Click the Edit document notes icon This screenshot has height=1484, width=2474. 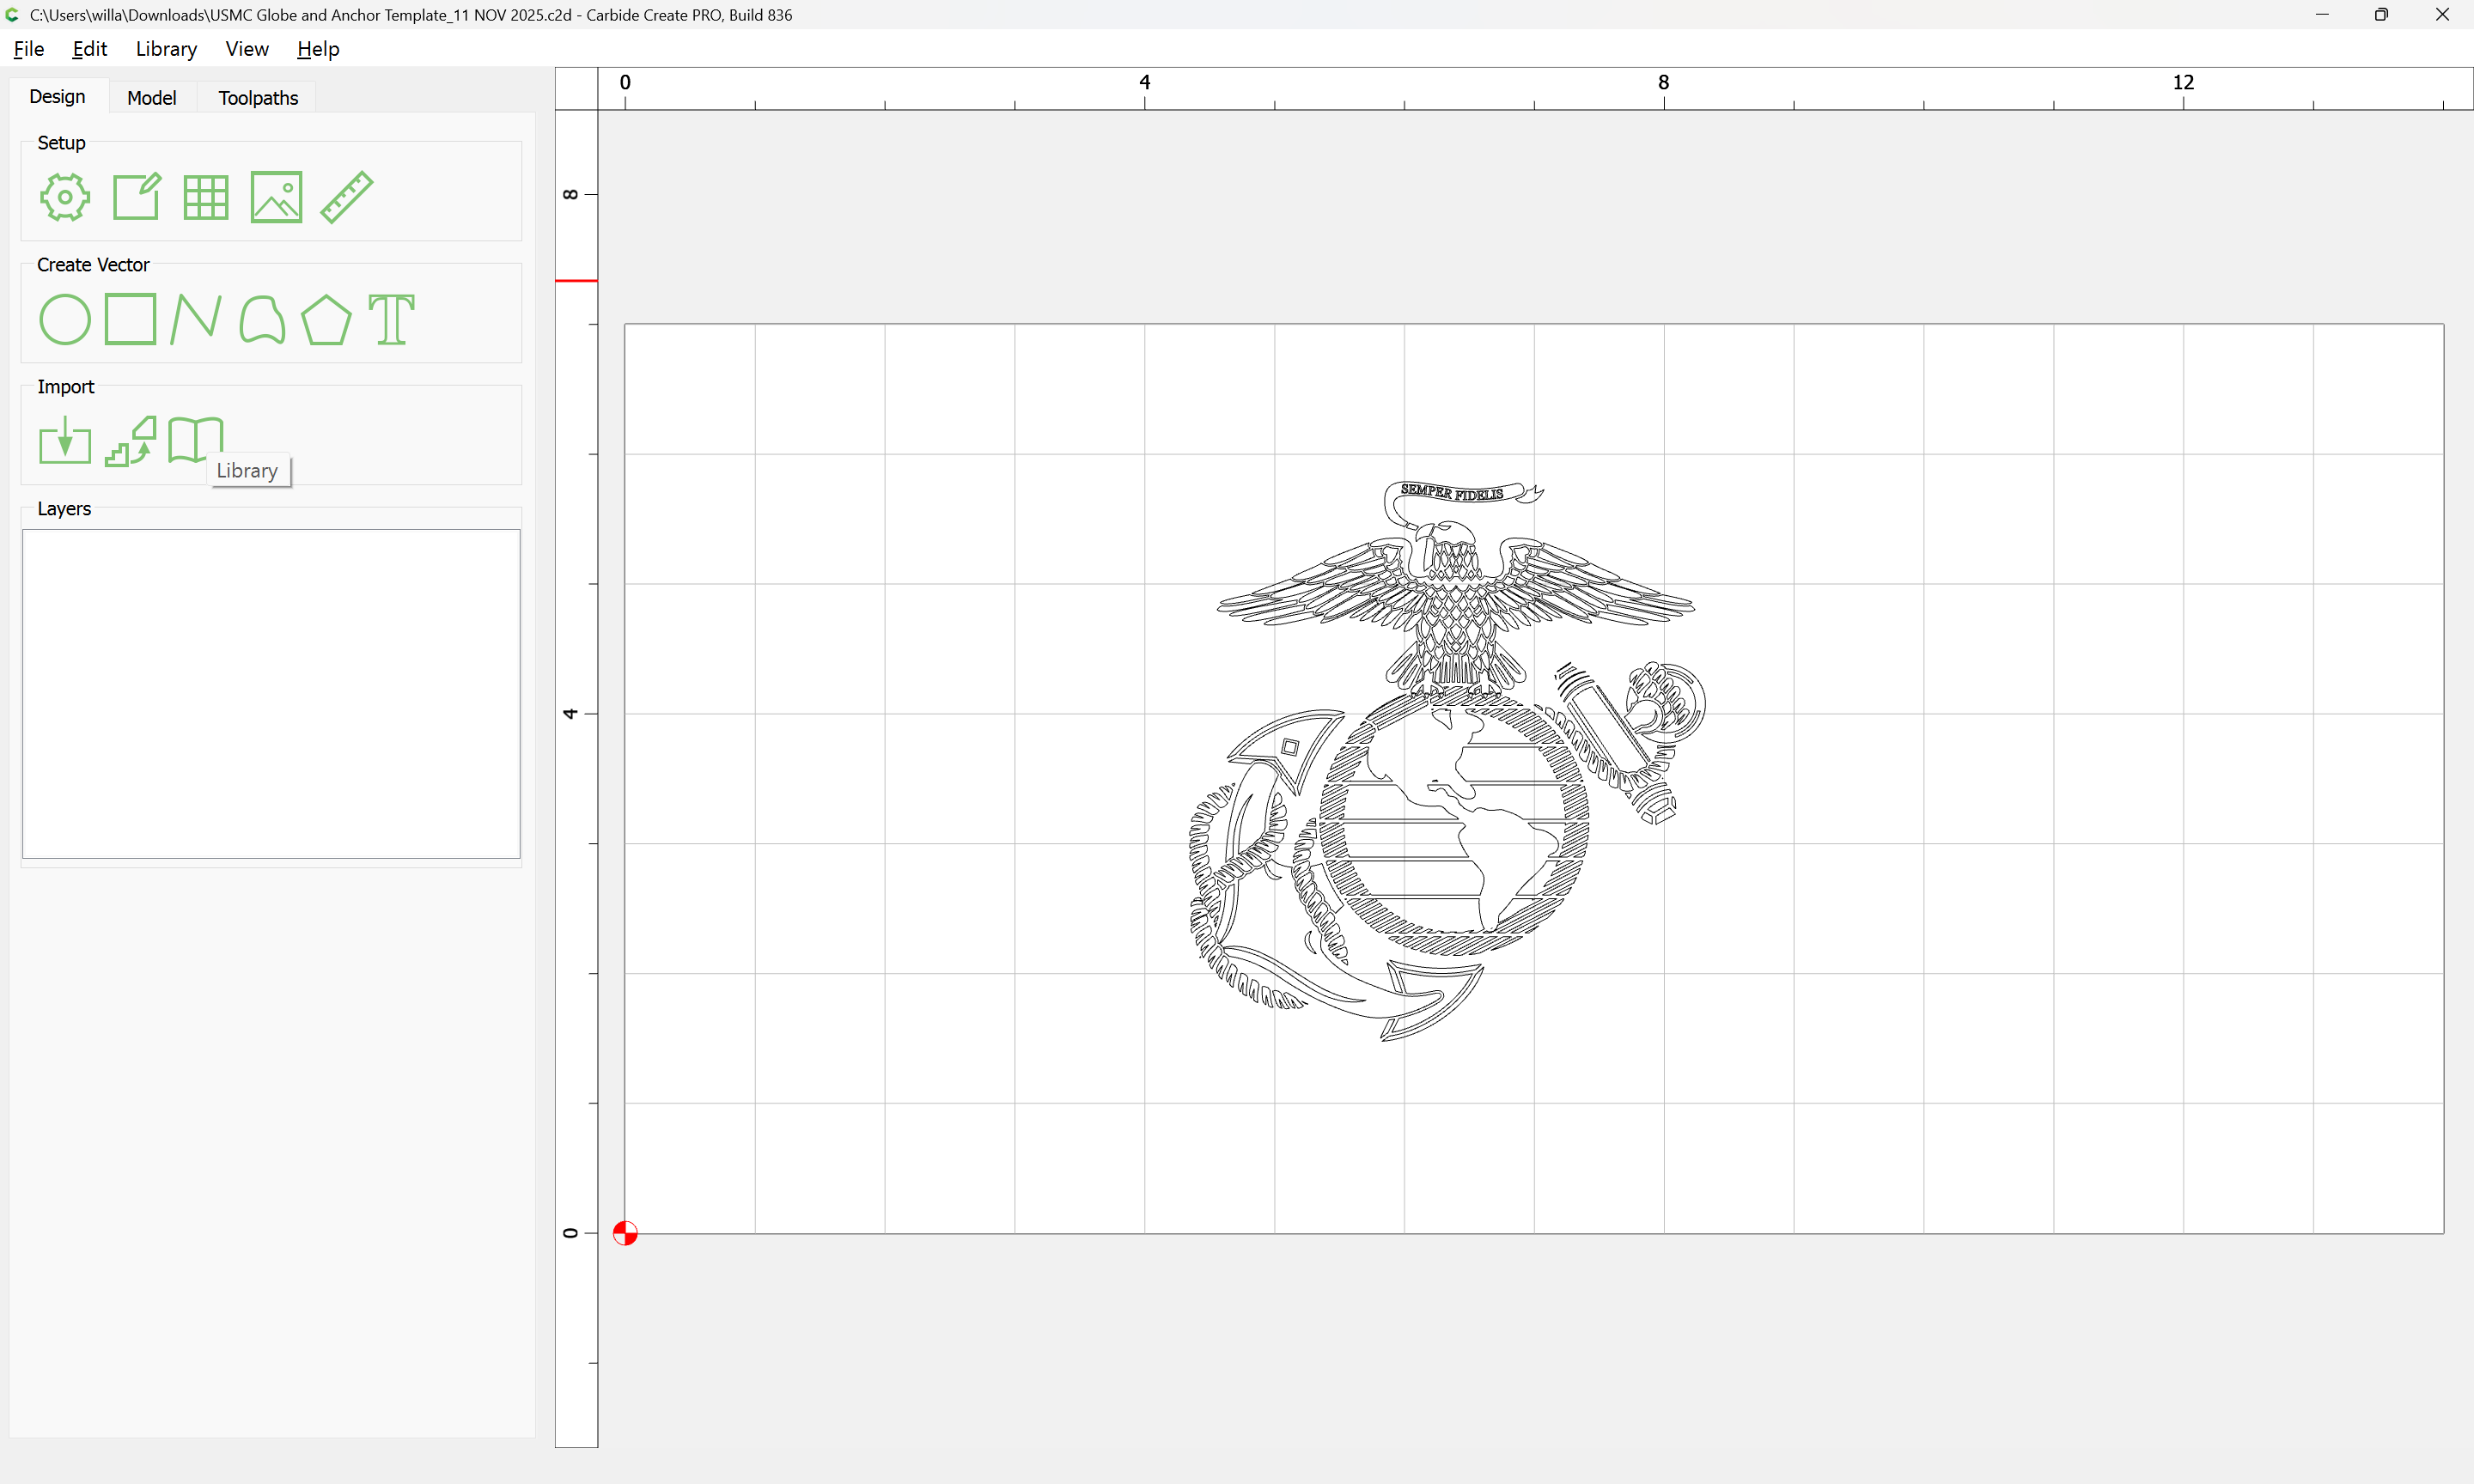click(136, 197)
